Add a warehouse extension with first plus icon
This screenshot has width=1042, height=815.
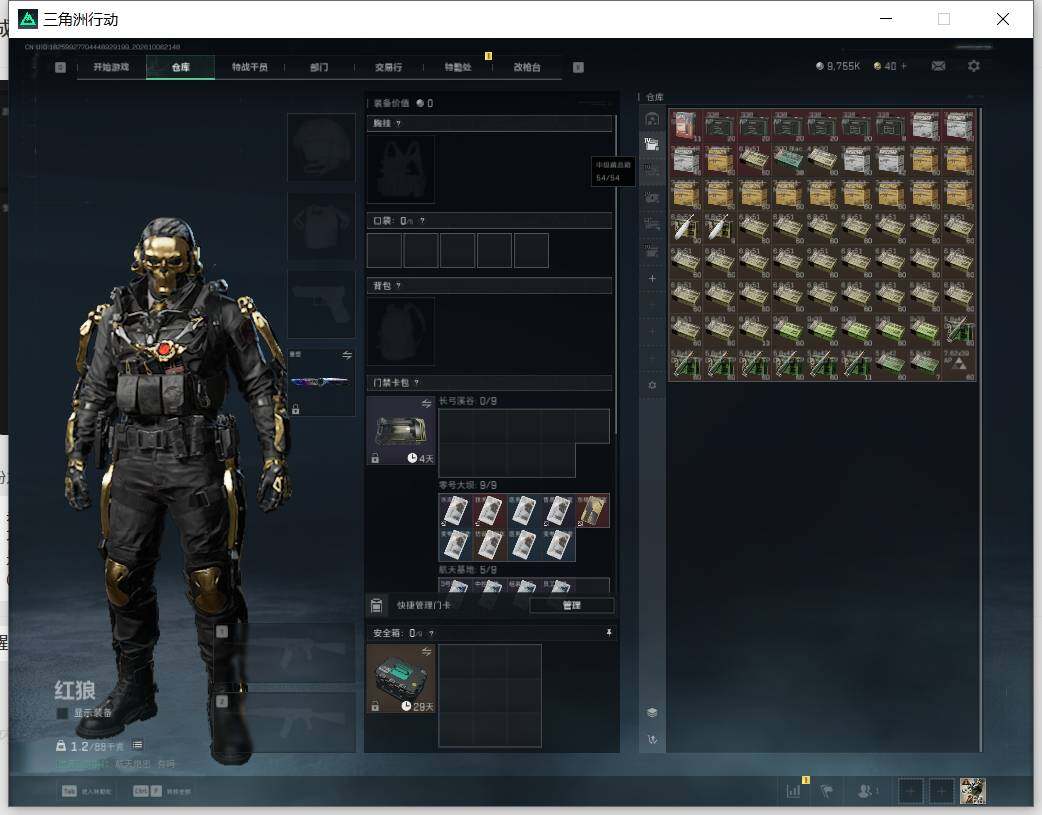tap(652, 279)
